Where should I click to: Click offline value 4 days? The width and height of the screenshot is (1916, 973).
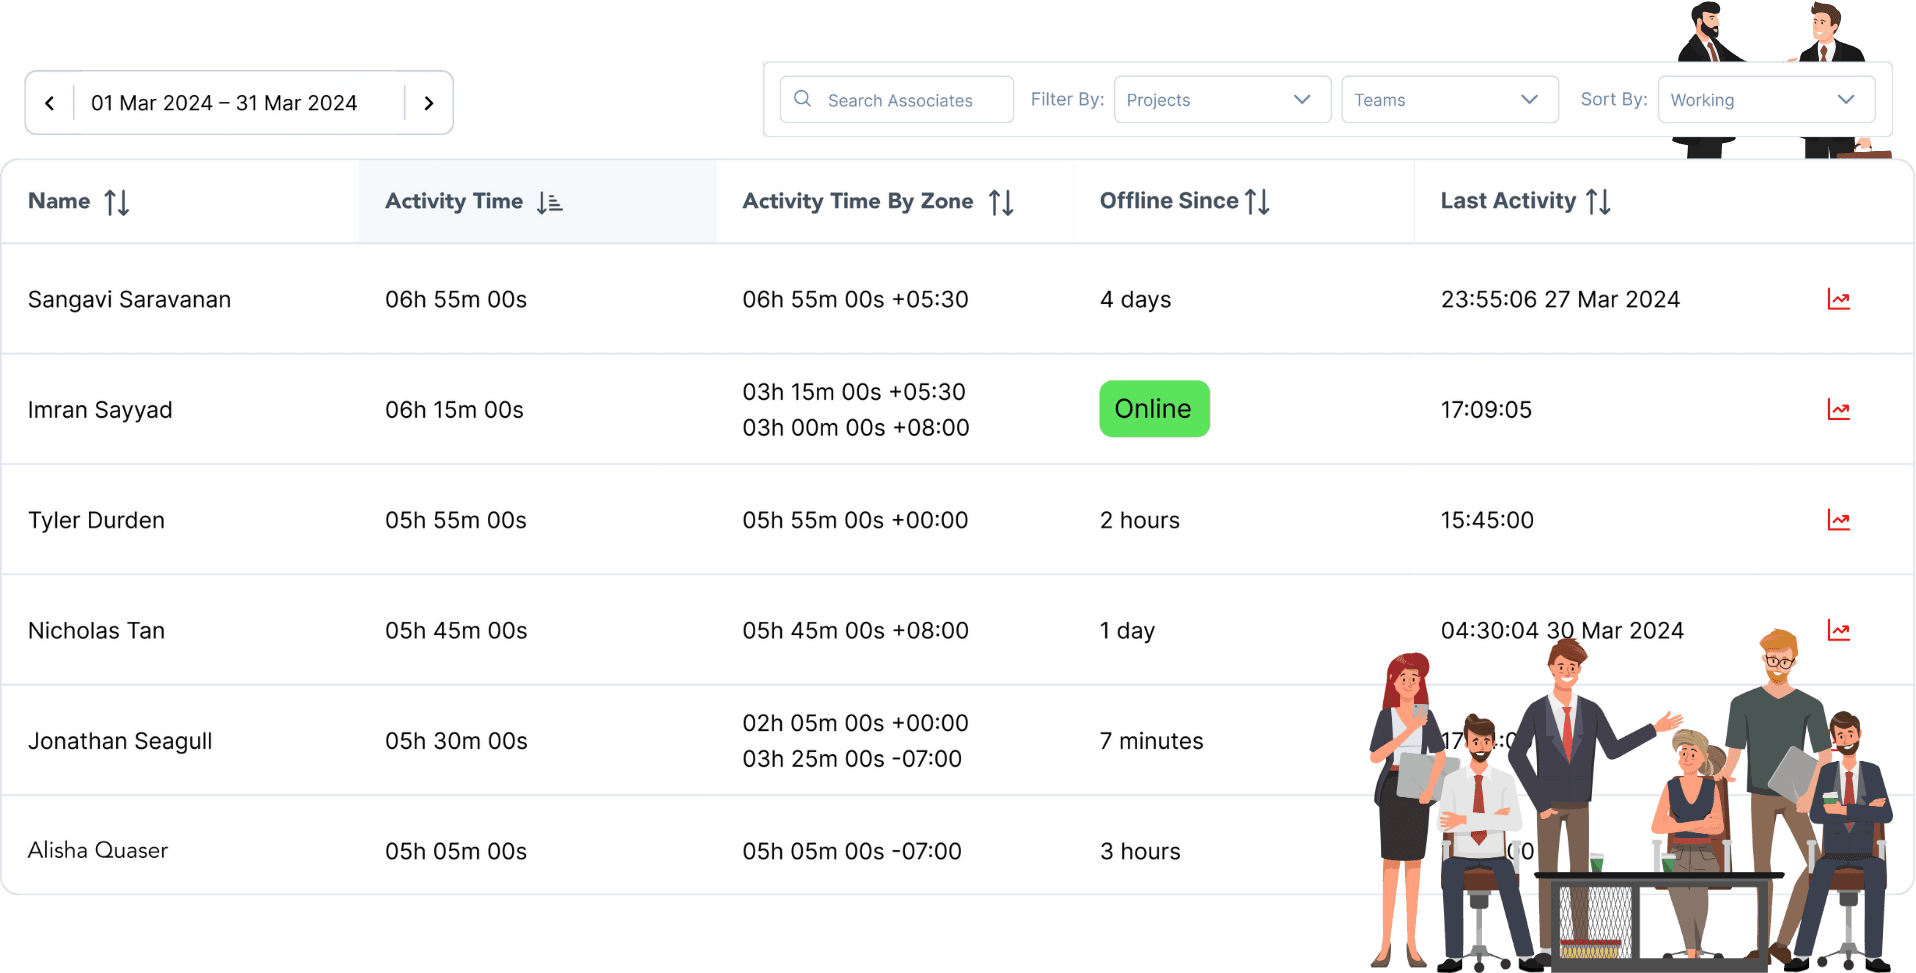1135,299
